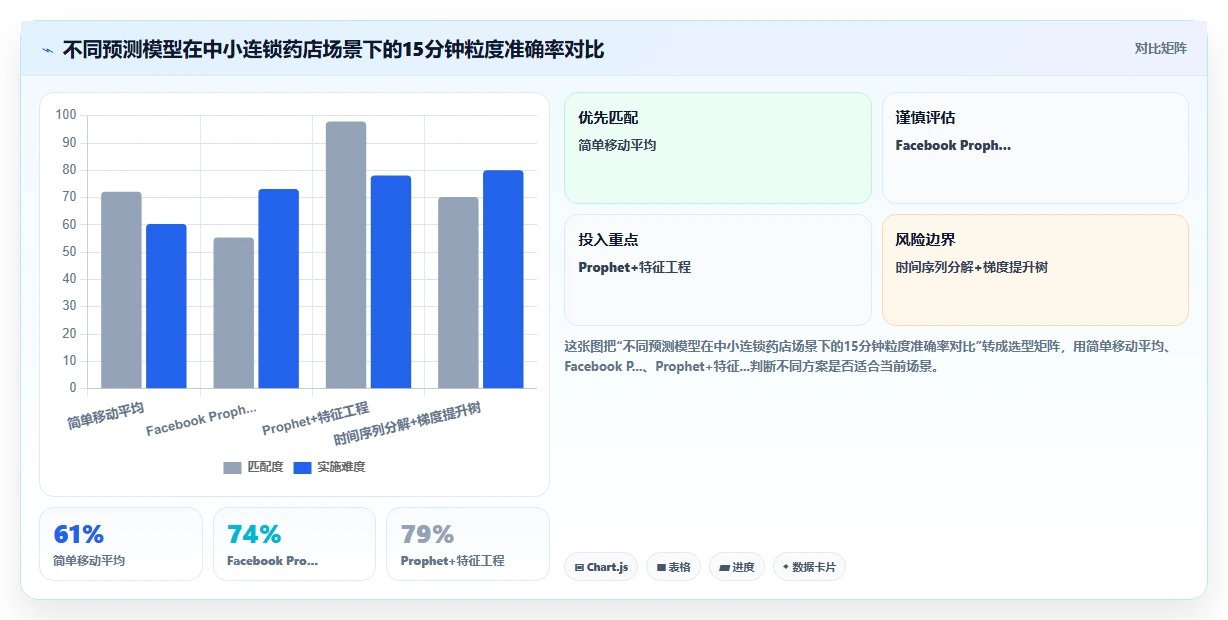Click the gray 匹配度 bar for Prophet+特征工程
The image size is (1228, 620).
click(346, 255)
